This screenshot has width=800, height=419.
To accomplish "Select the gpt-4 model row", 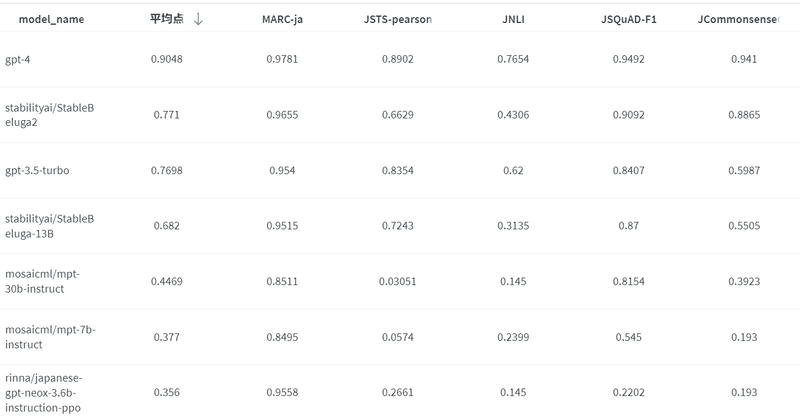I will pos(17,59).
